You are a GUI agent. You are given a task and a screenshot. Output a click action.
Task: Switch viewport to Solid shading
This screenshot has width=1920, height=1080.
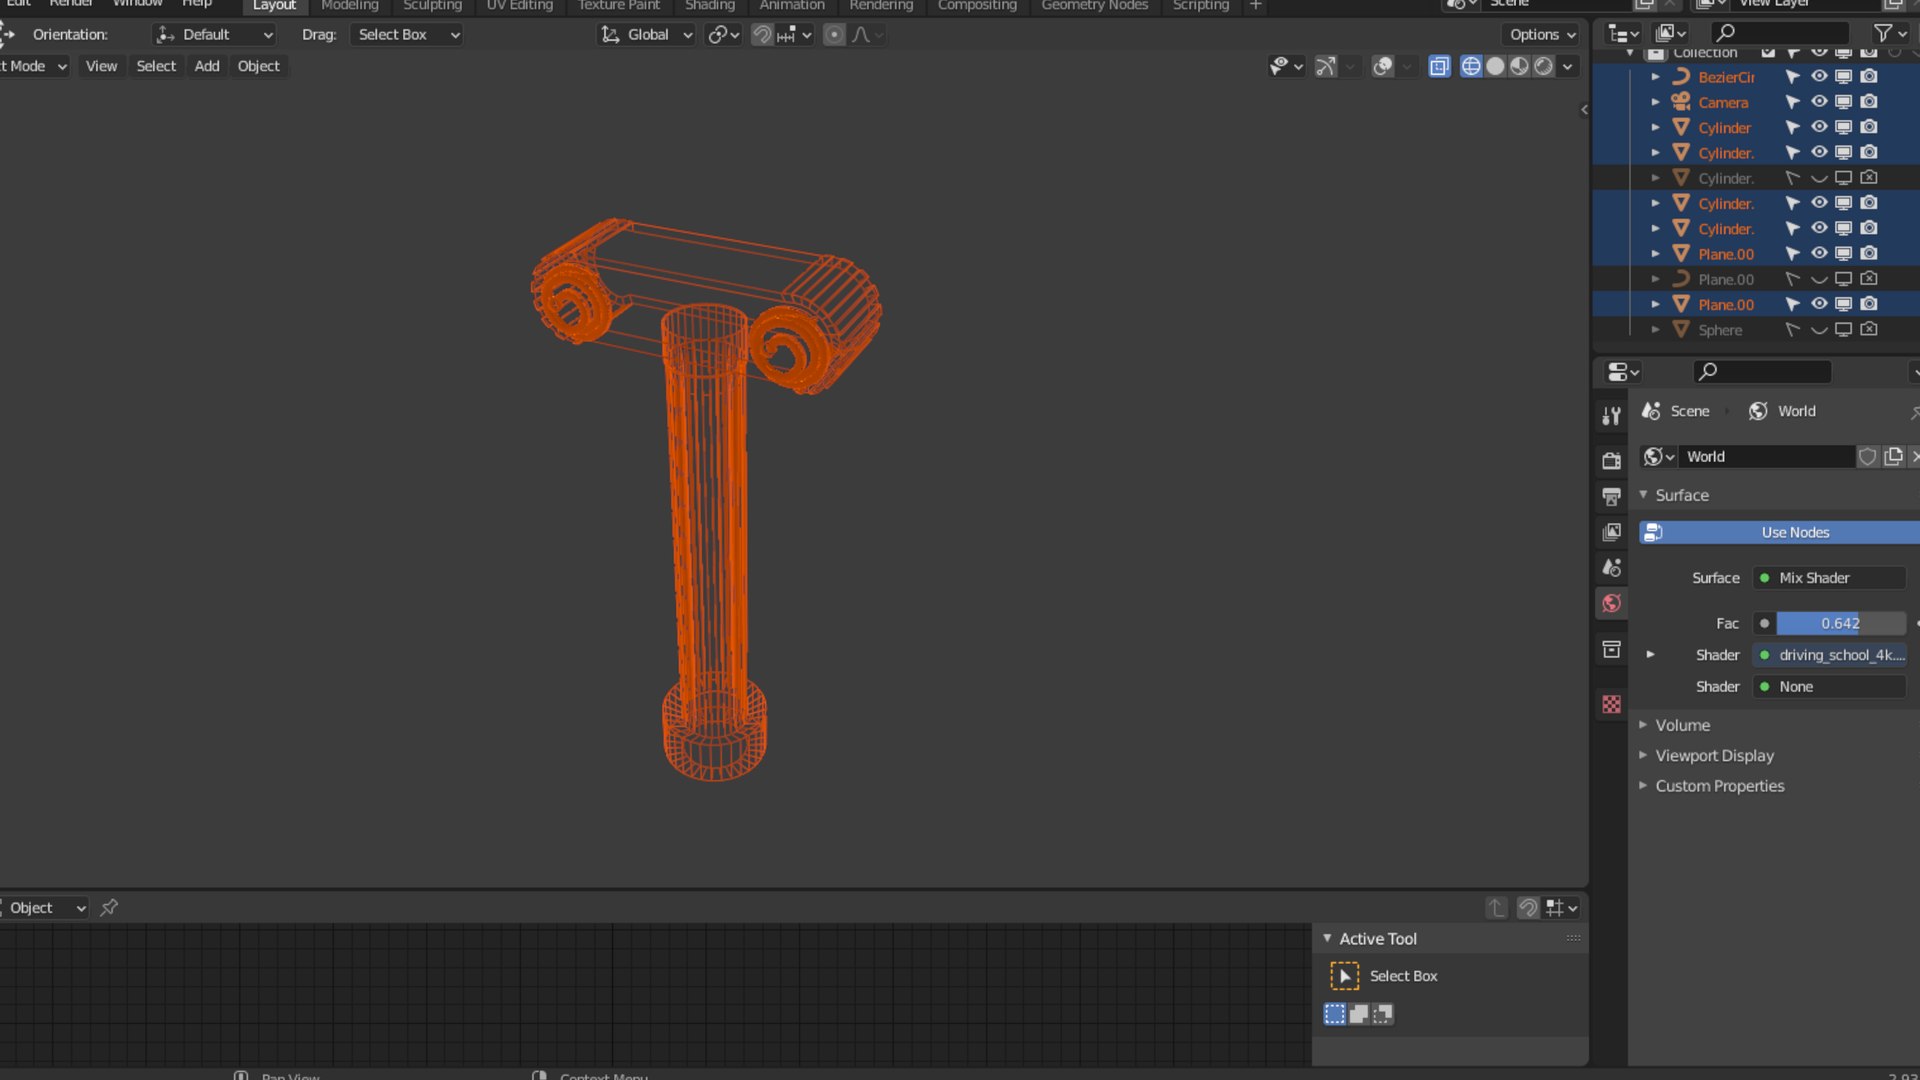tap(1495, 66)
